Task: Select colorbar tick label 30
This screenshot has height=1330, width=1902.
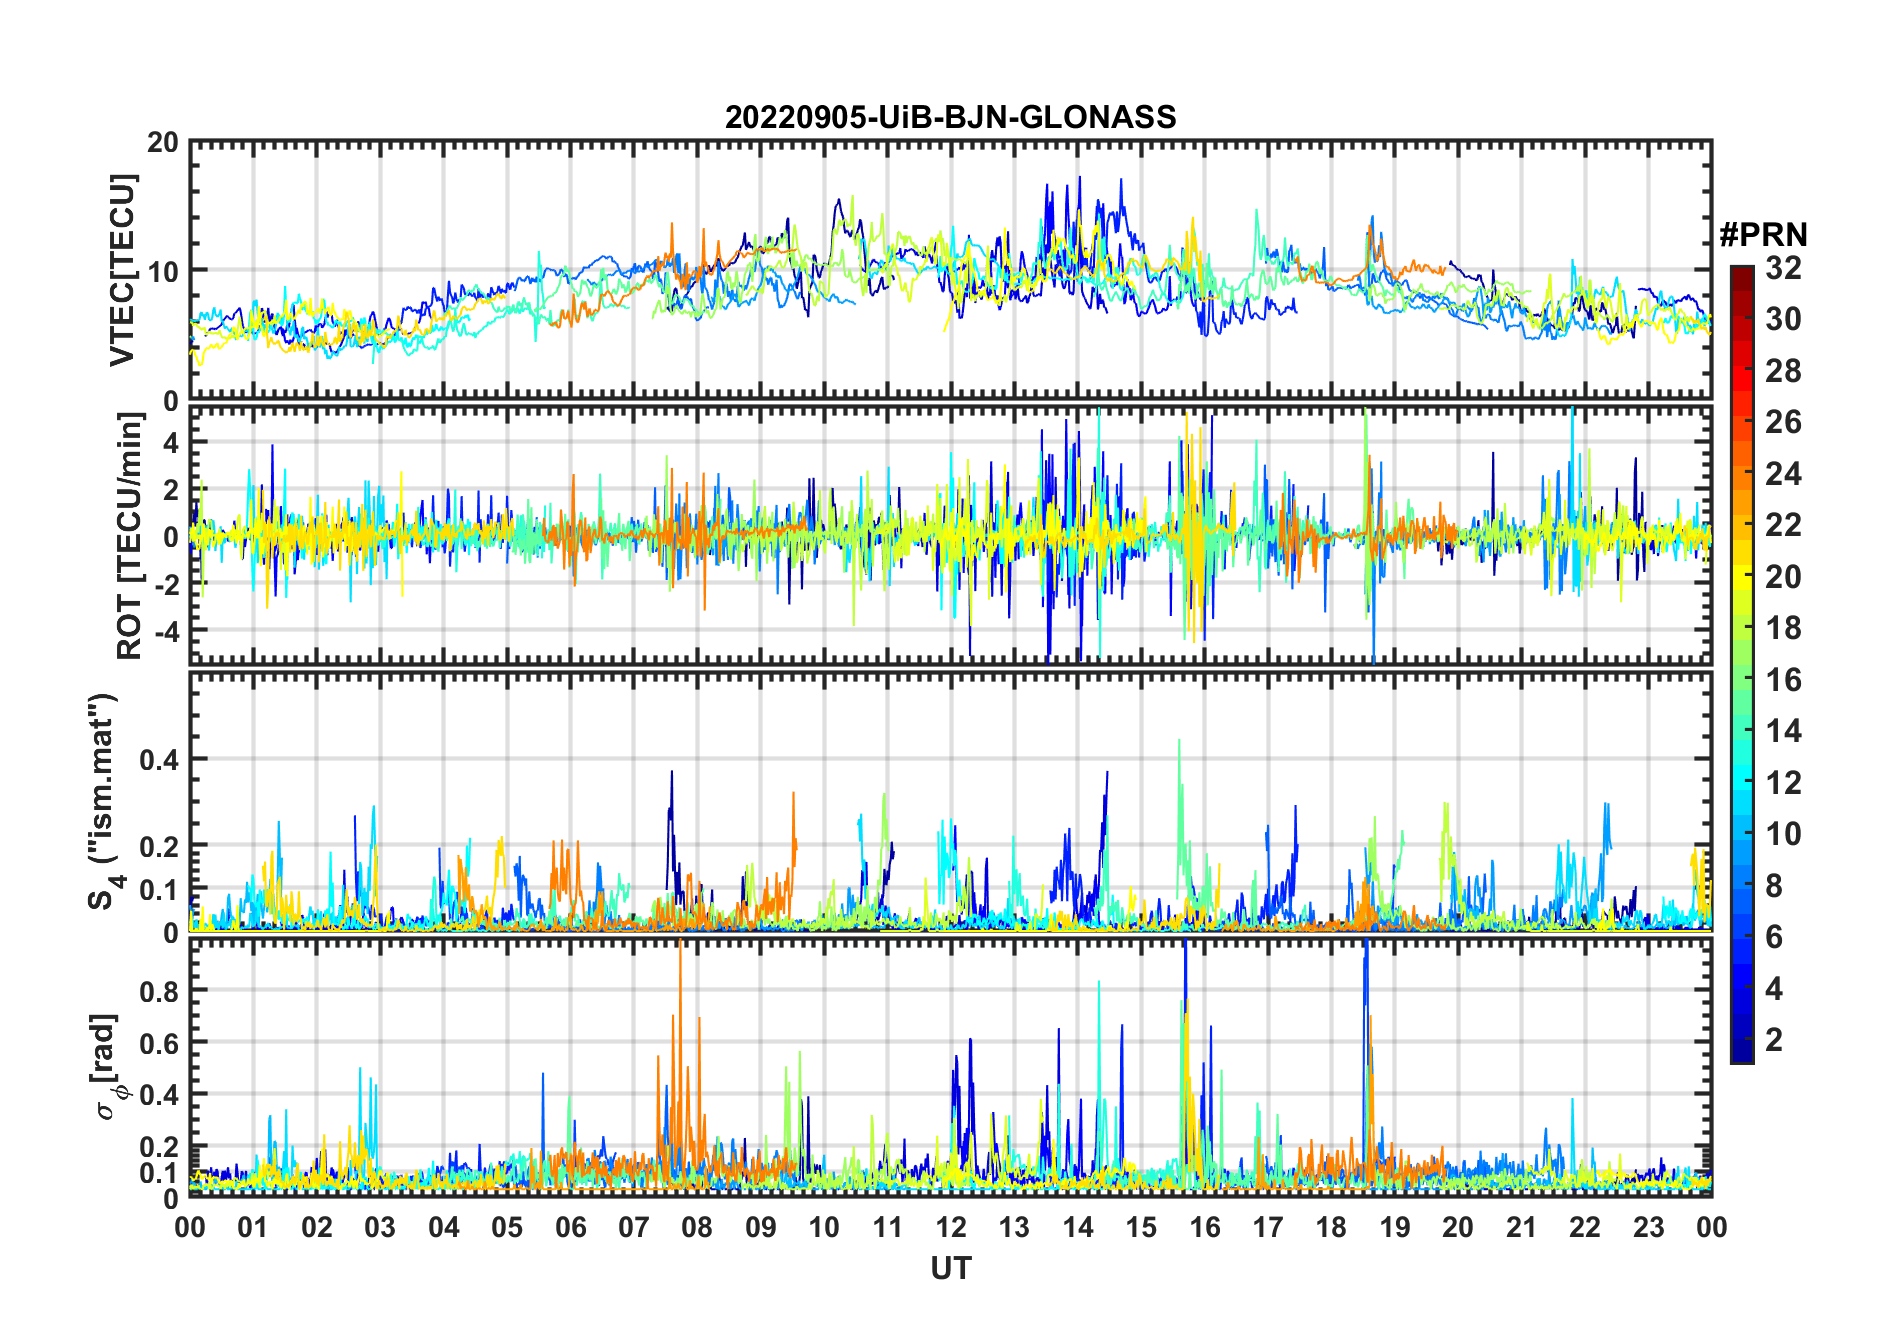Action: [1783, 319]
